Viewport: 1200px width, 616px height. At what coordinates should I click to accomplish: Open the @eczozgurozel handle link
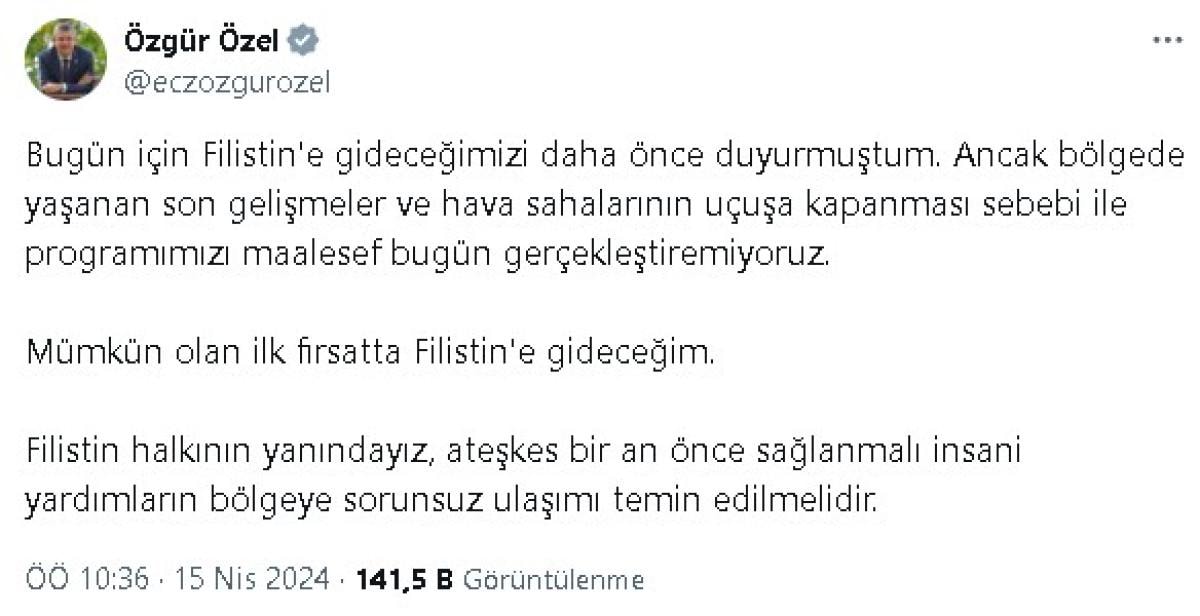[226, 82]
